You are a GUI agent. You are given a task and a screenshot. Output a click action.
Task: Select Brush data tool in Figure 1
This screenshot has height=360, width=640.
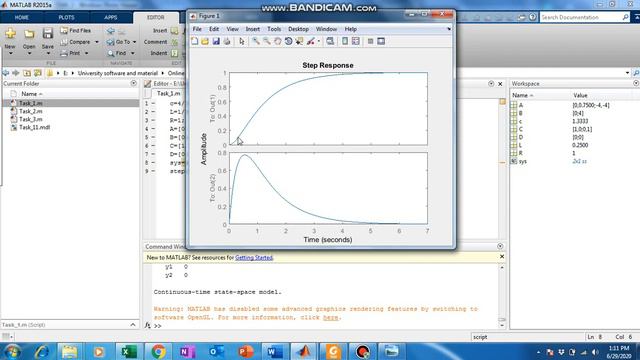pos(311,41)
